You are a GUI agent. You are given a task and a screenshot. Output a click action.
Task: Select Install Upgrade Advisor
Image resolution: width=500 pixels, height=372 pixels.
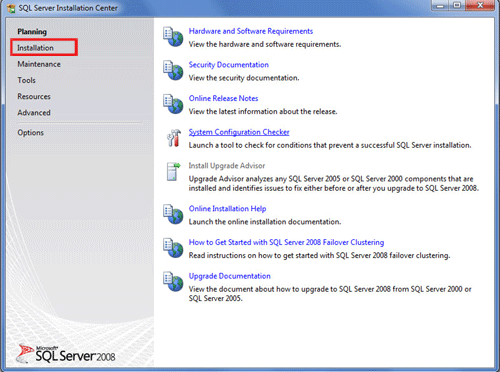[227, 166]
